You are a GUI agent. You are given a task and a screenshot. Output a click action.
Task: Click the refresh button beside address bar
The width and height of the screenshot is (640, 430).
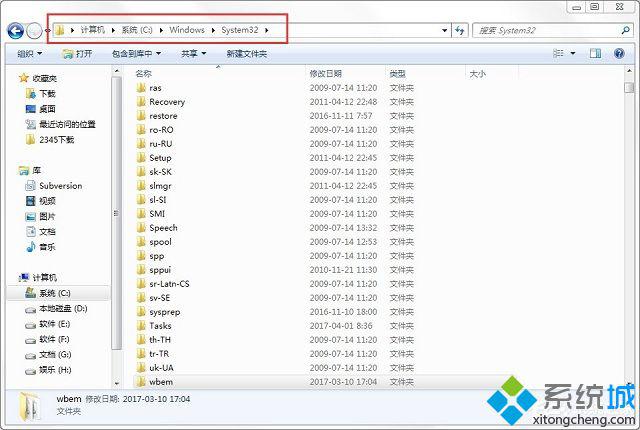pyautogui.click(x=460, y=30)
